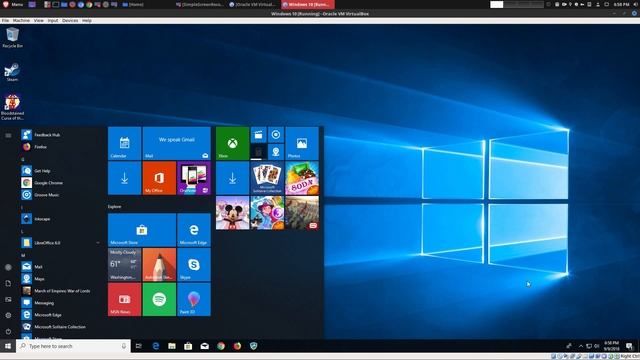
Task: Open Task View on the taskbar
Action: pyautogui.click(x=139, y=346)
